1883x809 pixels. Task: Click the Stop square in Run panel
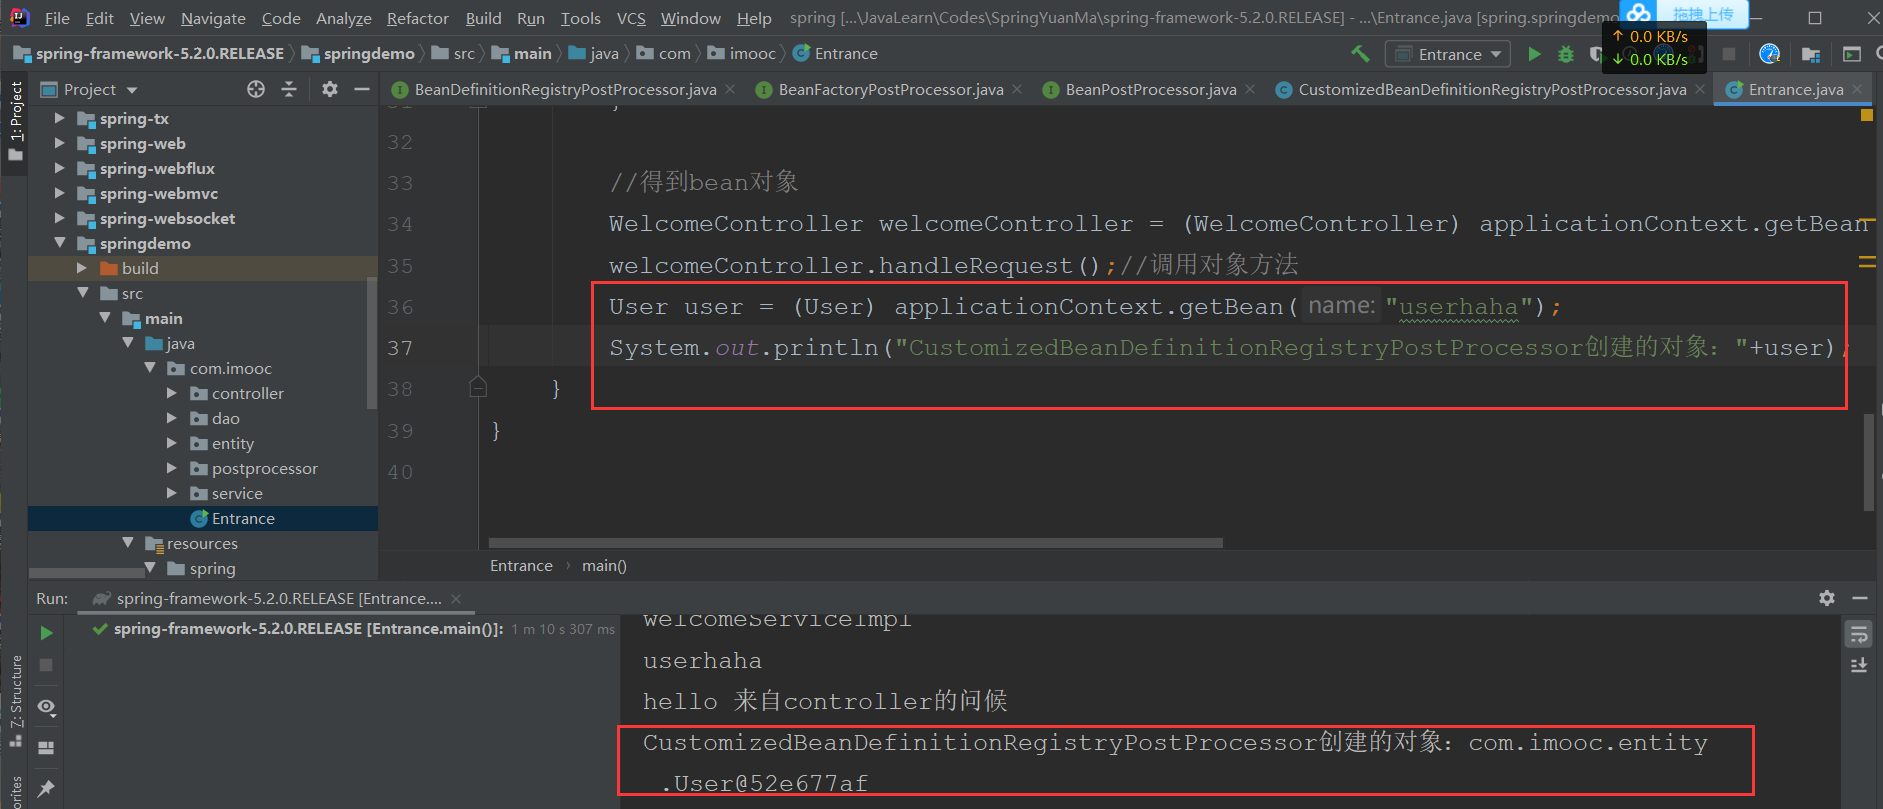pyautogui.click(x=46, y=665)
